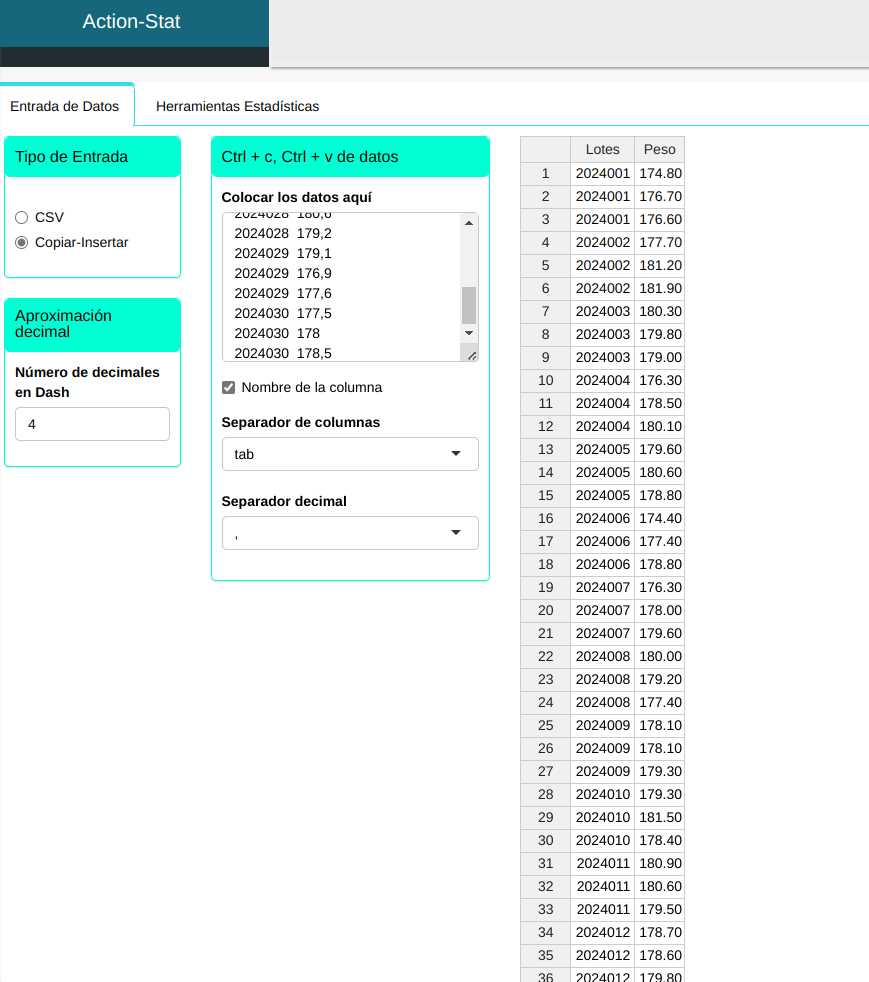This screenshot has height=982, width=869.
Task: Select row number 1 in the table
Action: point(545,173)
